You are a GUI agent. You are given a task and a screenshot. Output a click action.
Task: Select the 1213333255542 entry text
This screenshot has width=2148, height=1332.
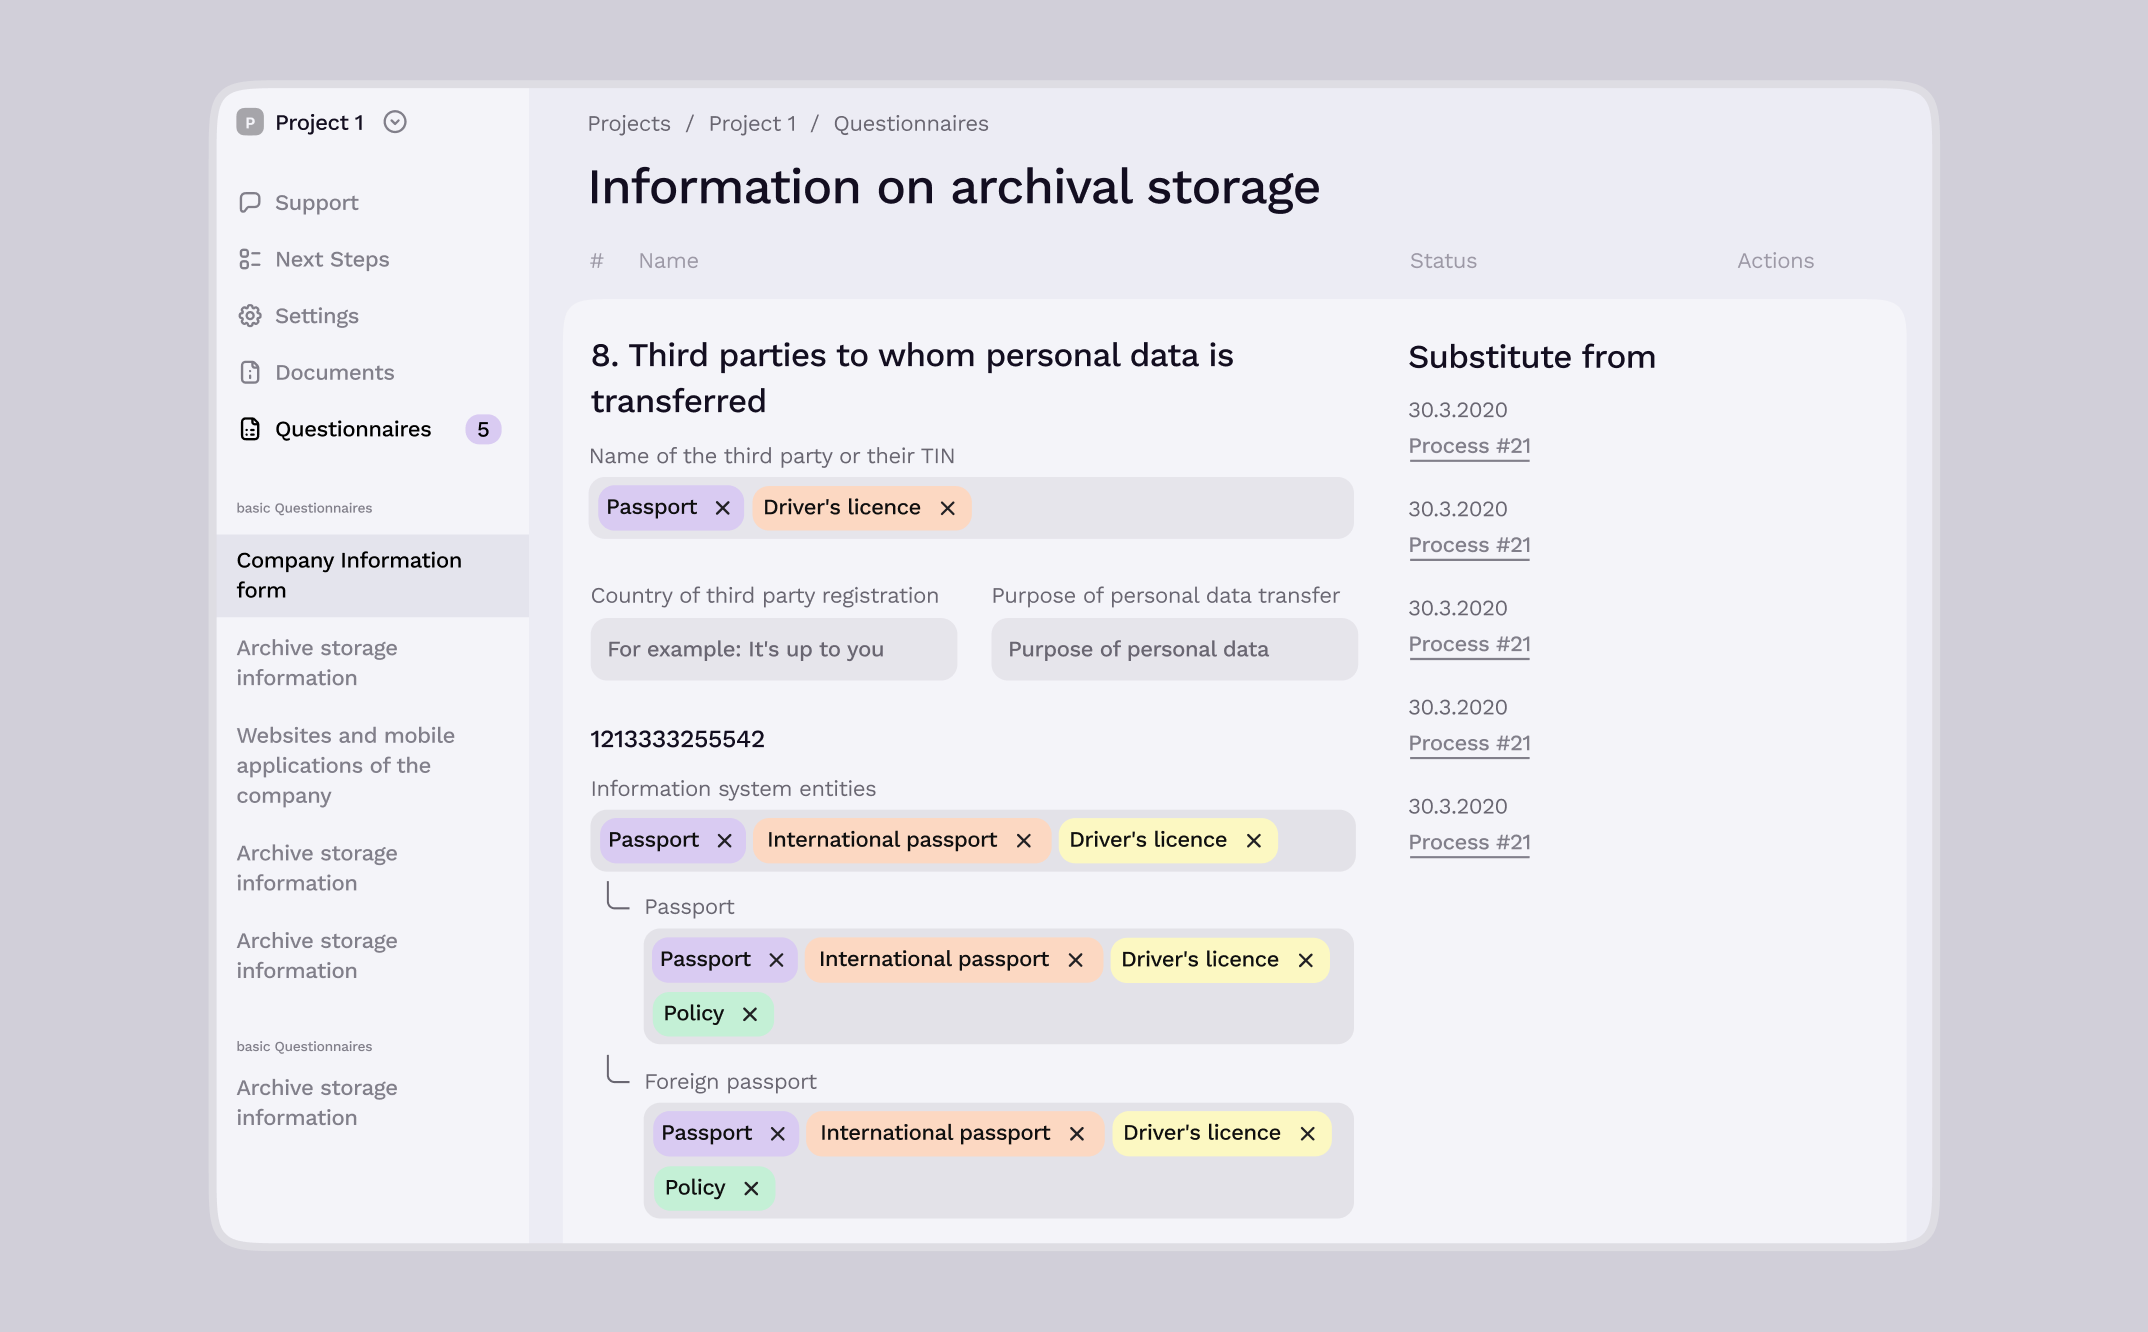(x=677, y=739)
